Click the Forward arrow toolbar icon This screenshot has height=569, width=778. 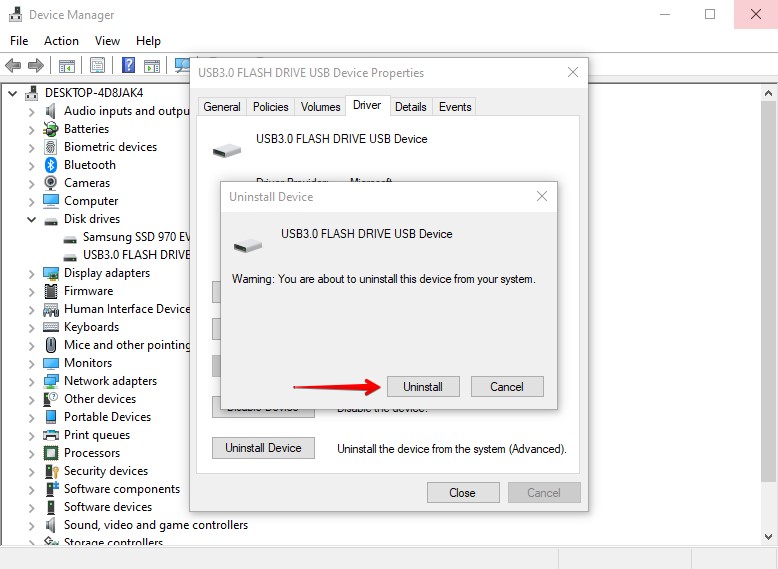click(x=36, y=65)
